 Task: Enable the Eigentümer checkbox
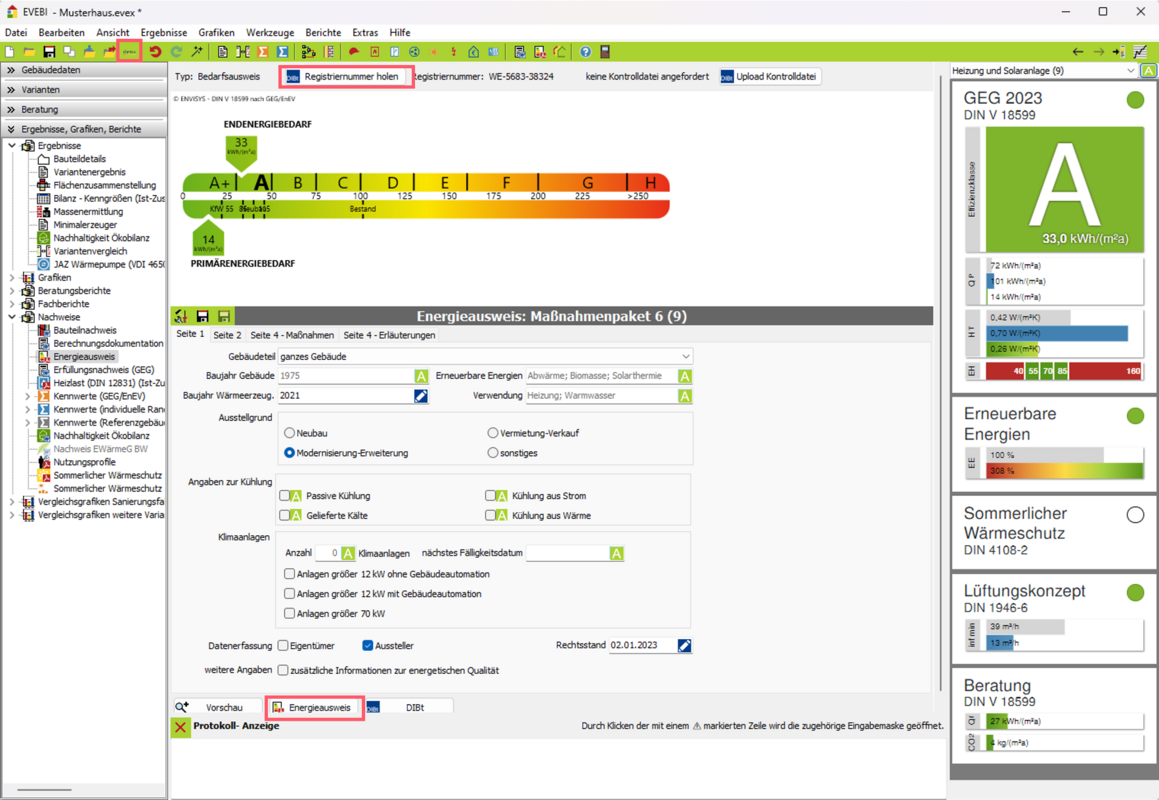(284, 646)
